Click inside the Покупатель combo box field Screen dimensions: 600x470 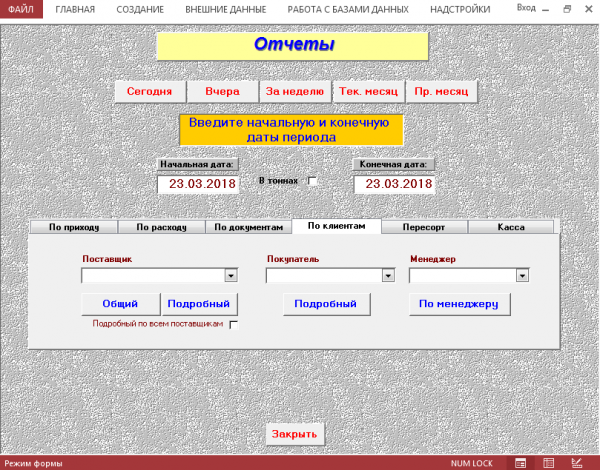point(324,275)
